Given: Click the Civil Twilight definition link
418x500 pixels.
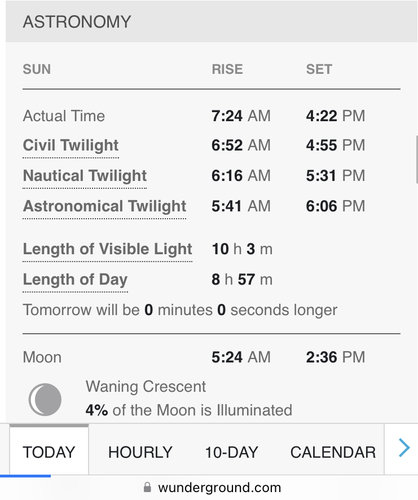Looking at the screenshot, I should [x=71, y=146].
